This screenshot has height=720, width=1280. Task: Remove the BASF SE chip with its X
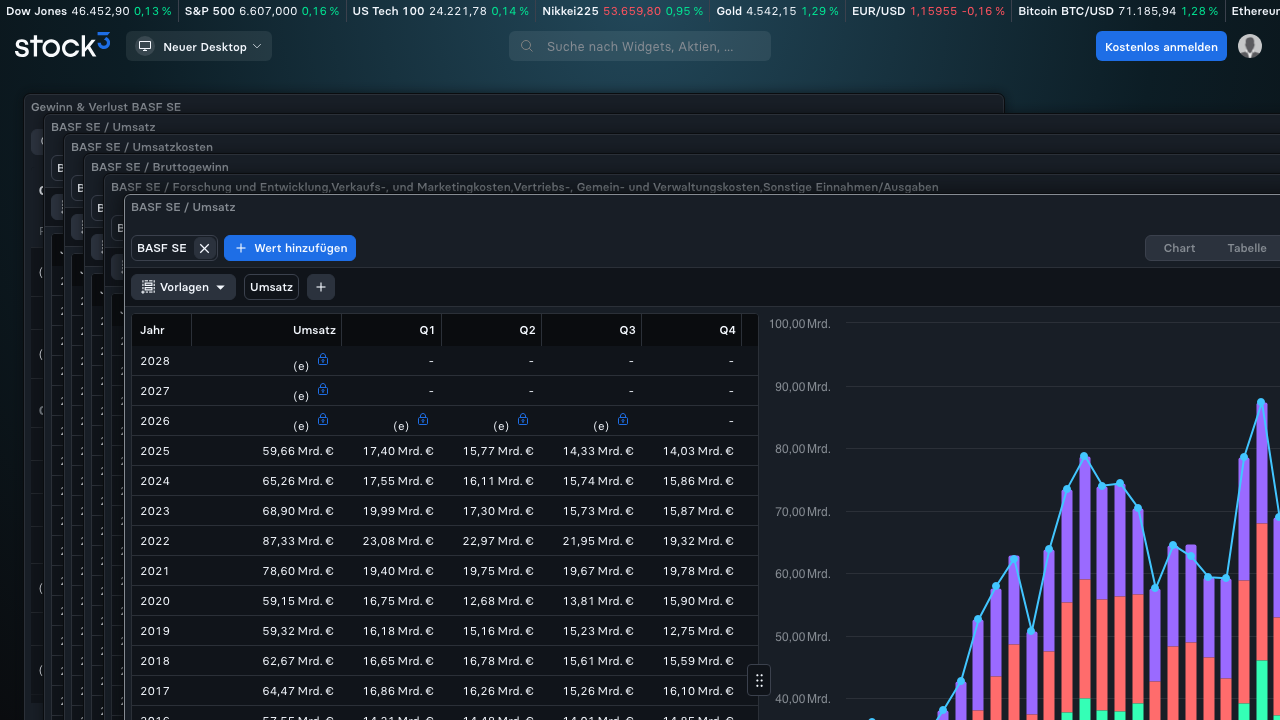click(x=204, y=248)
